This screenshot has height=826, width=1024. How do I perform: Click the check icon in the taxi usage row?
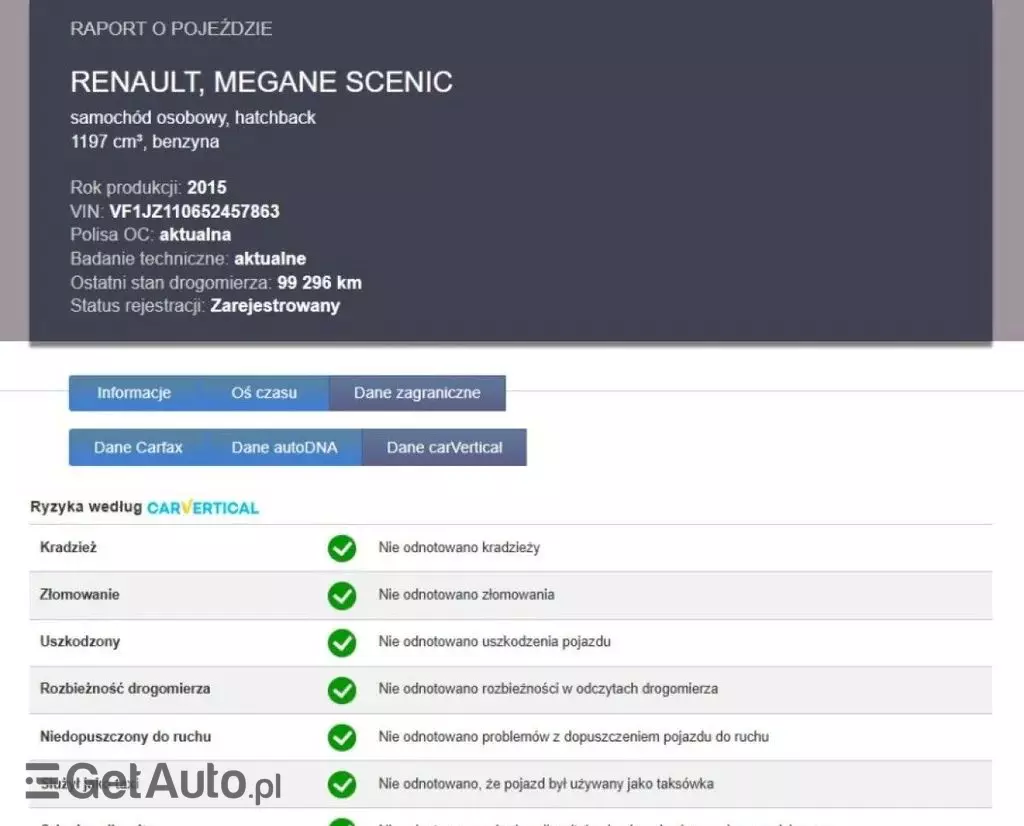click(x=342, y=784)
